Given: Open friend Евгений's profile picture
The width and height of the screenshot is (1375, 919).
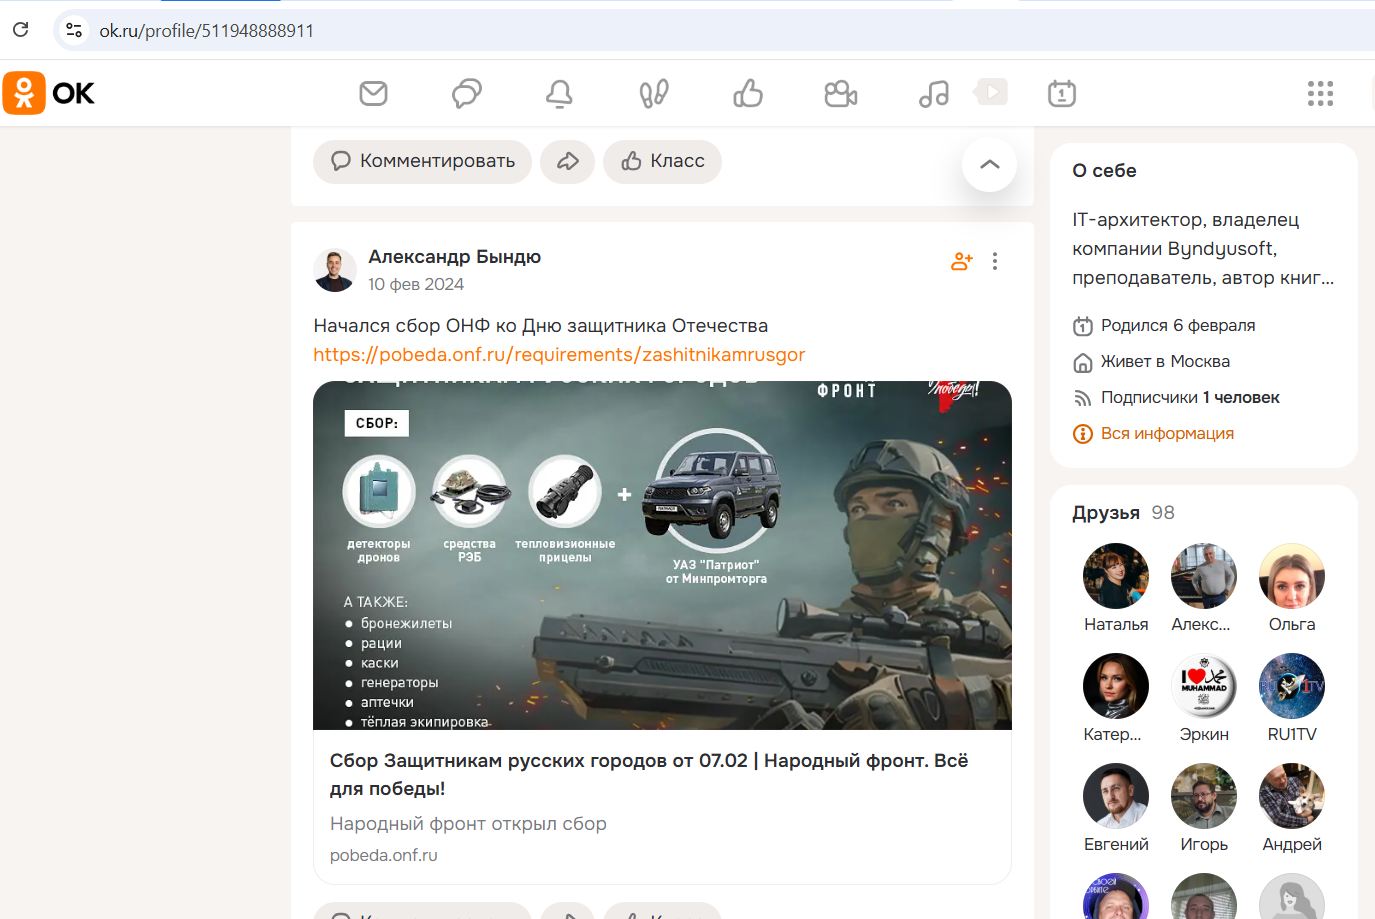Looking at the screenshot, I should (1116, 796).
